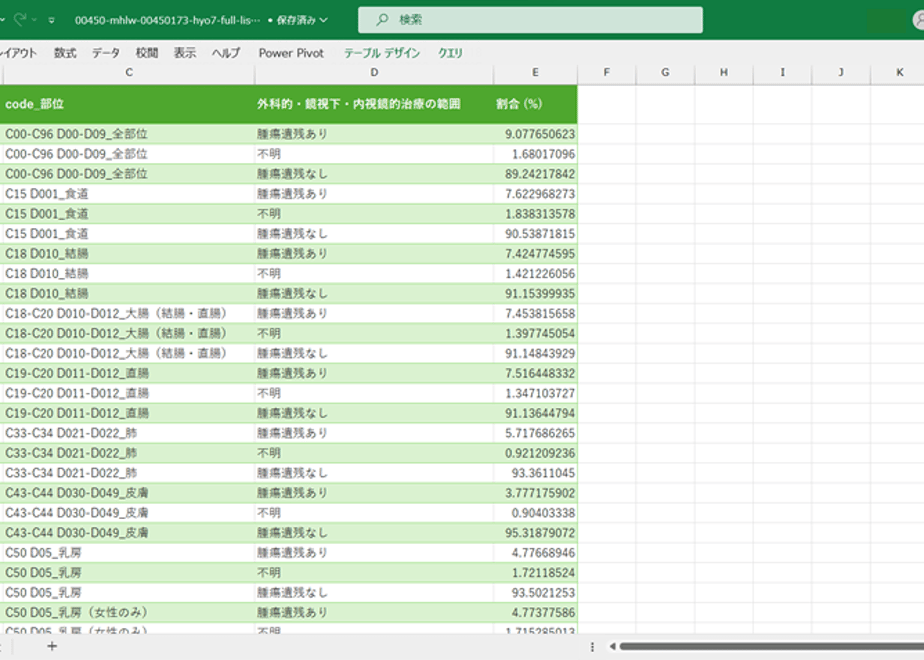Select cell with value 1.397745054
The width and height of the screenshot is (924, 660).
click(x=535, y=334)
